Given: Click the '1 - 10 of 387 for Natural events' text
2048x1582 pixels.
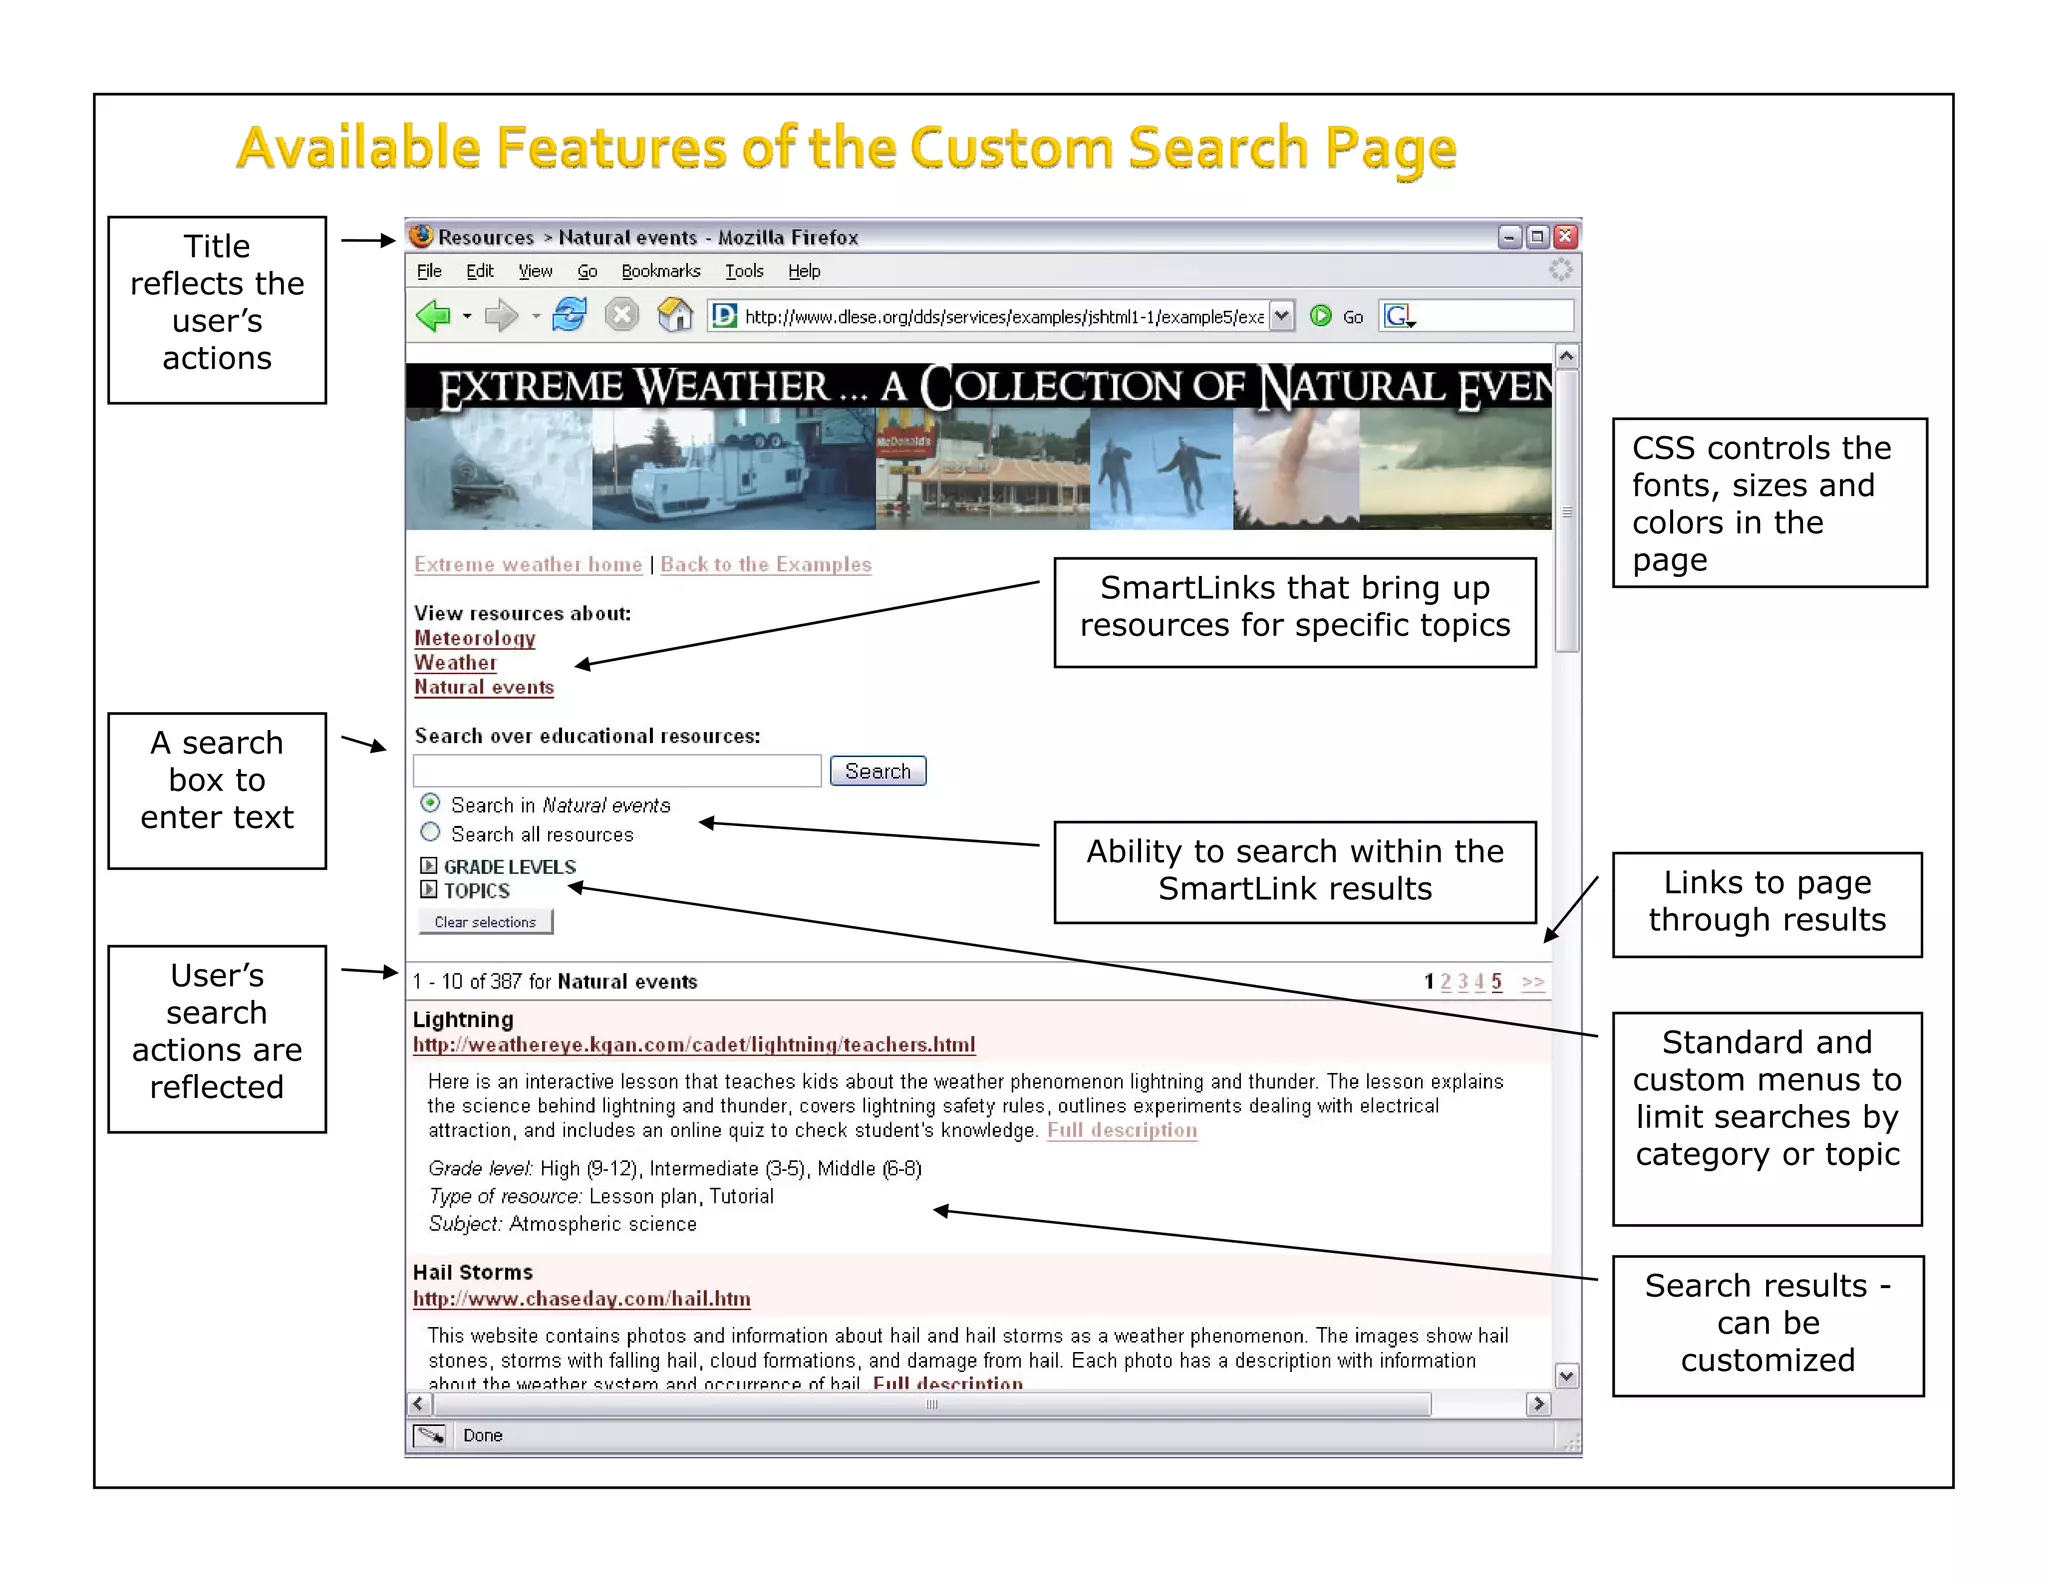Looking at the screenshot, I should pyautogui.click(x=555, y=982).
